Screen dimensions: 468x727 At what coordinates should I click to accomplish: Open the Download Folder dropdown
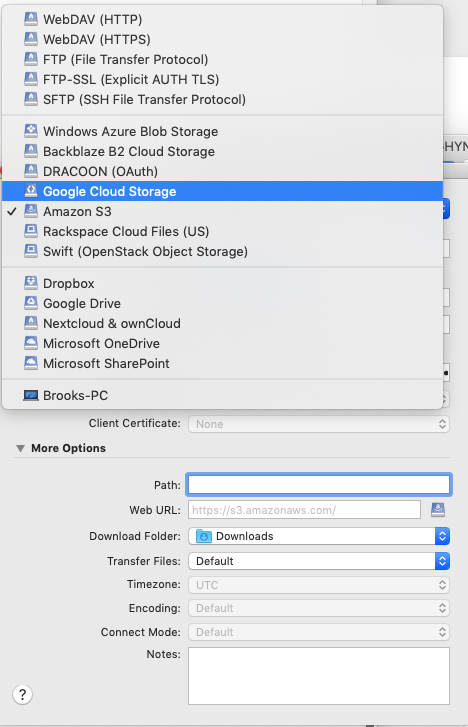click(319, 536)
